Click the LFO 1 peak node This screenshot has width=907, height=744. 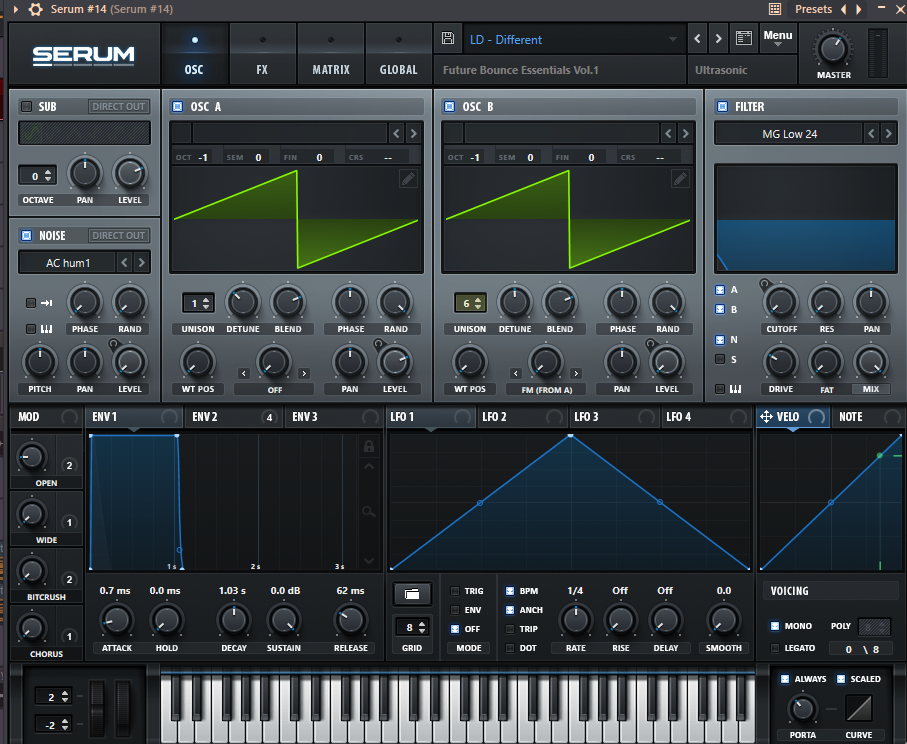pos(570,435)
